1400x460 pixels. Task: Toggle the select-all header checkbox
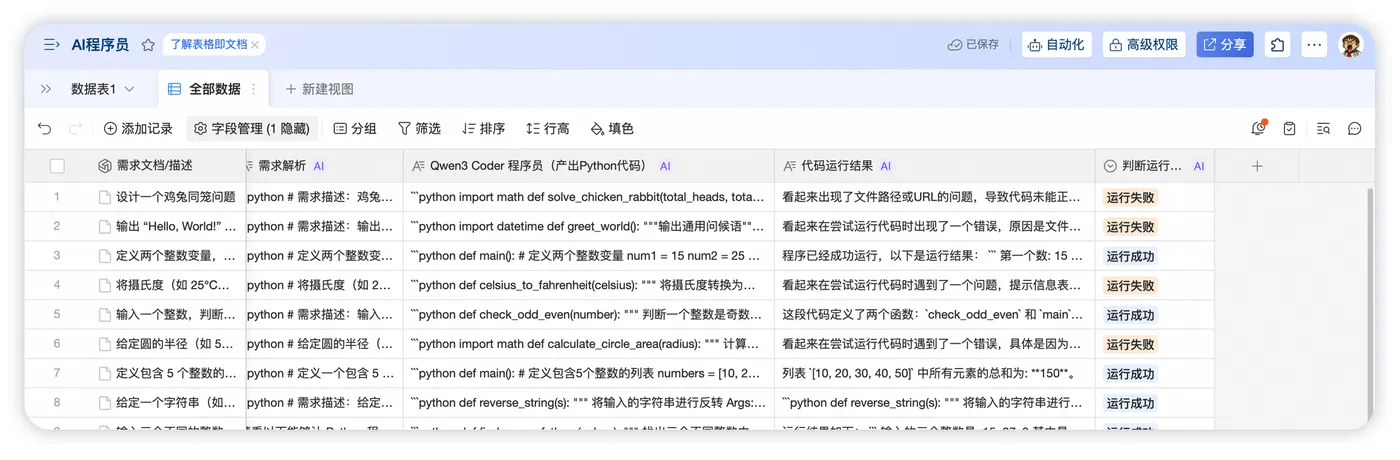point(57,166)
